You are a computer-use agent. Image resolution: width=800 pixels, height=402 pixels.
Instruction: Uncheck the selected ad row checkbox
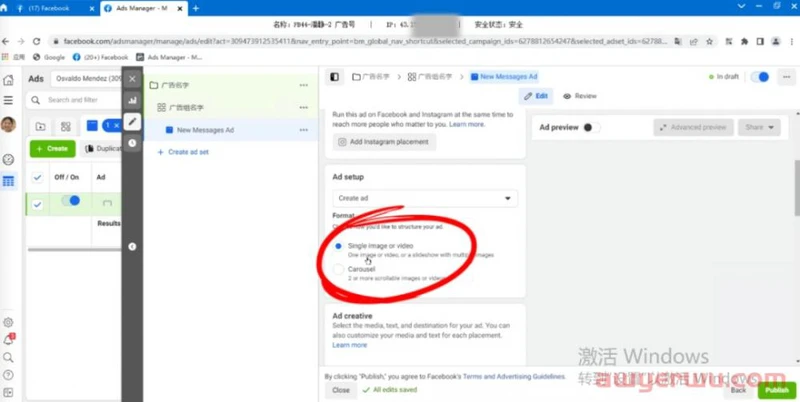click(x=37, y=205)
